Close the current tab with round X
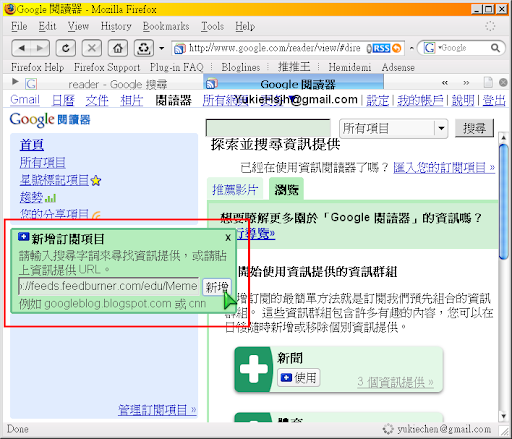This screenshot has height=439, width=512. pos(503,82)
